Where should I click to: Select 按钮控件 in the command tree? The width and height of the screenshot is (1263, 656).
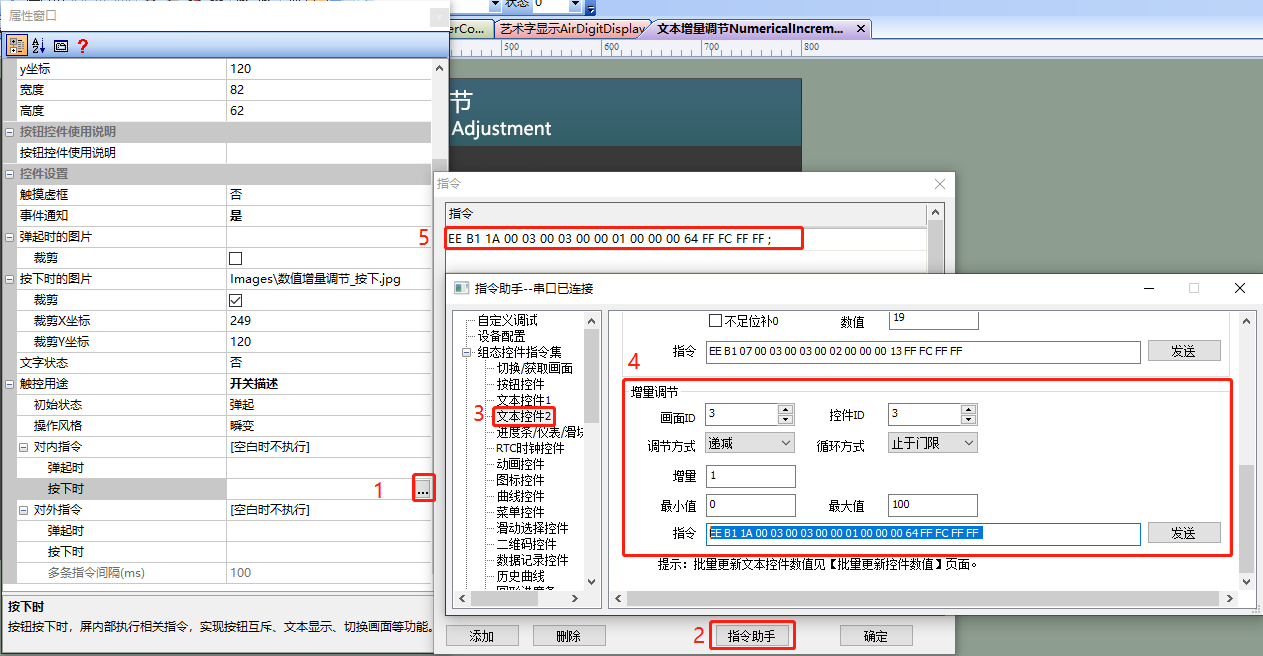(521, 384)
